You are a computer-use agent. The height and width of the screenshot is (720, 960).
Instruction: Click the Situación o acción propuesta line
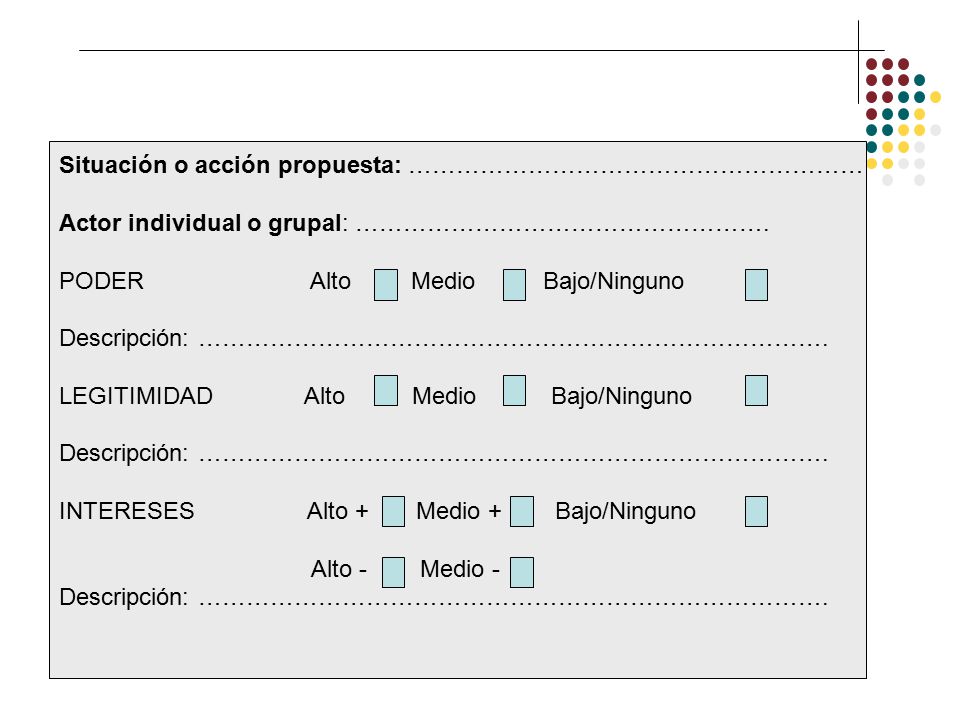tap(636, 171)
